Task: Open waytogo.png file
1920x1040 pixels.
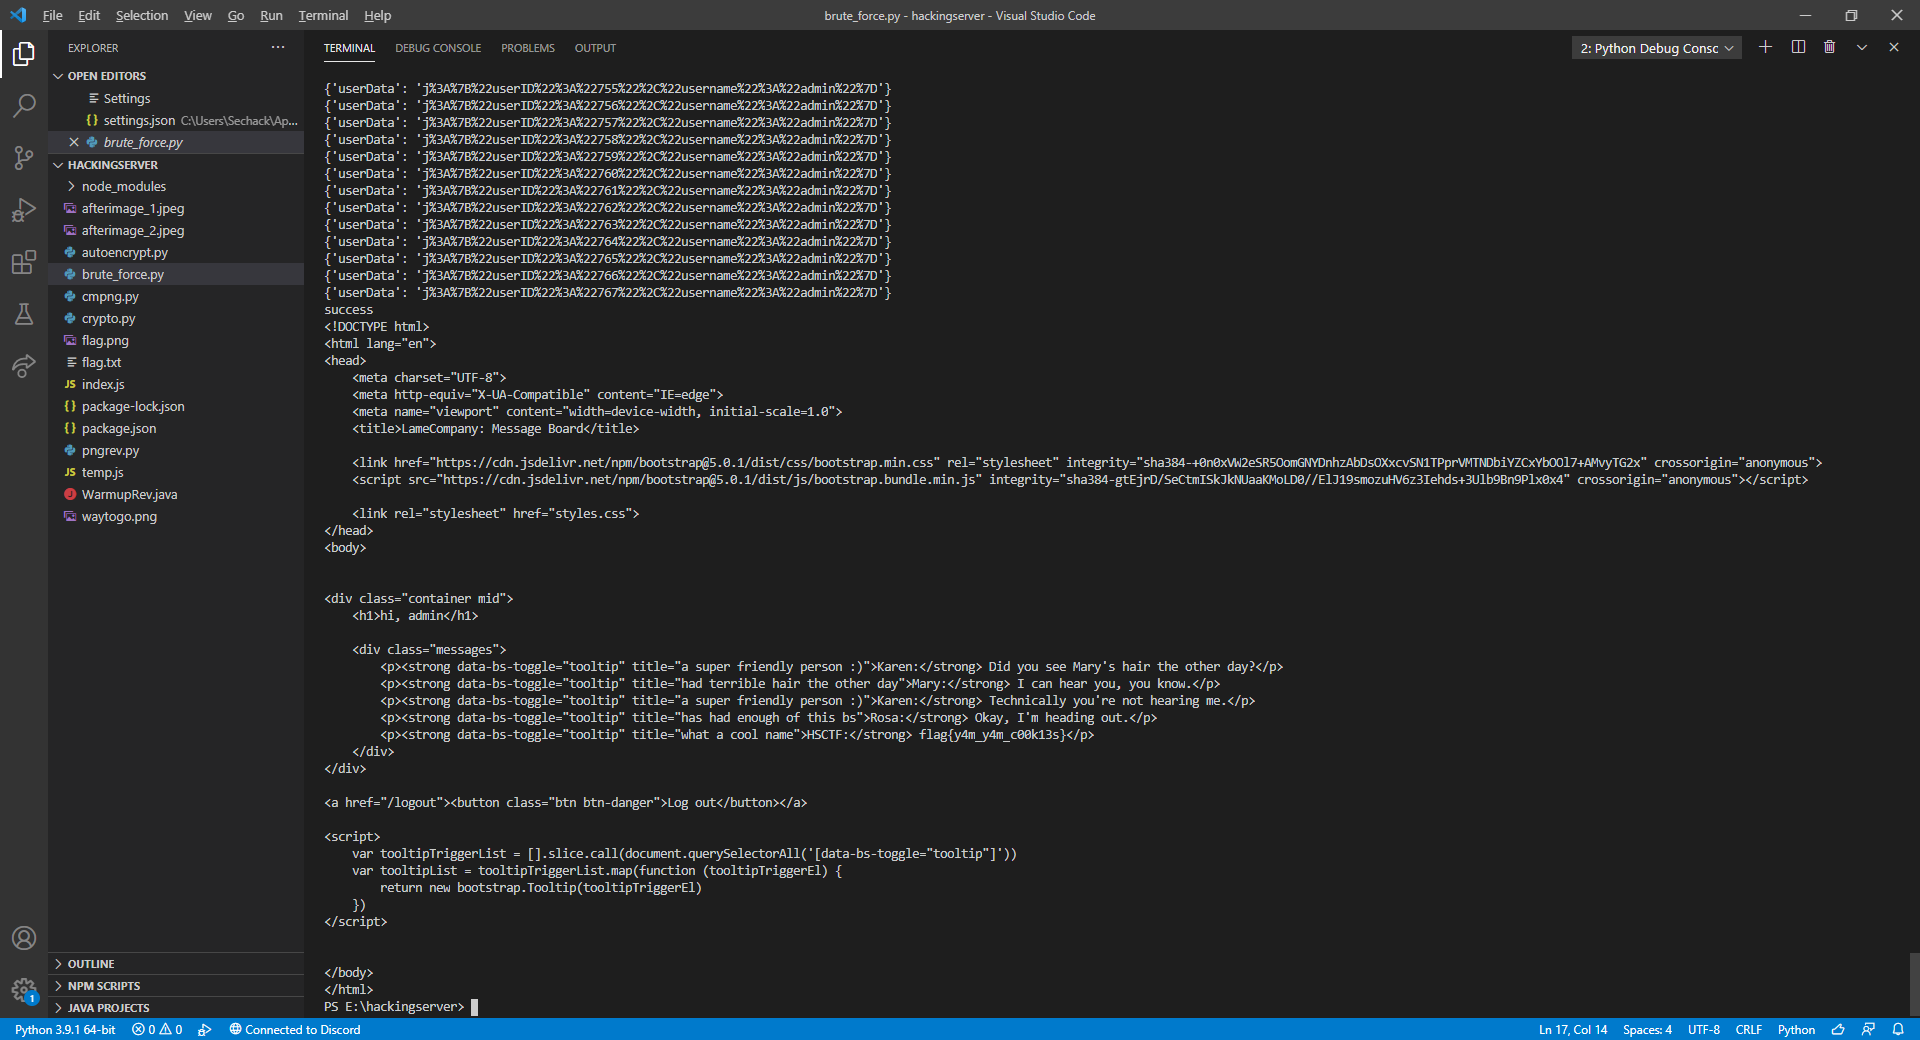Action: pyautogui.click(x=176, y=517)
